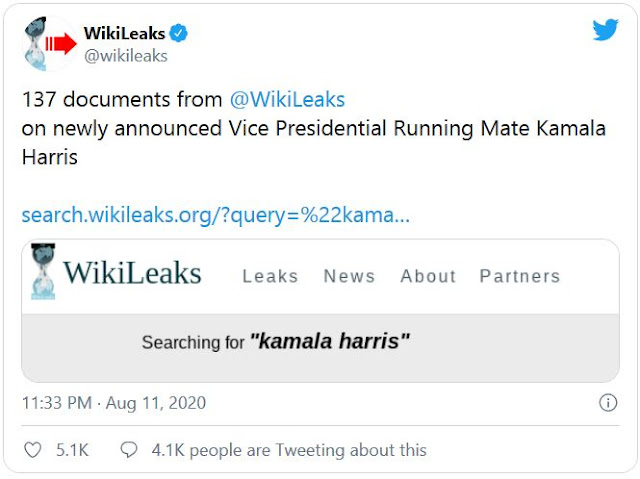Open the search.wikileaks.org link

point(215,215)
